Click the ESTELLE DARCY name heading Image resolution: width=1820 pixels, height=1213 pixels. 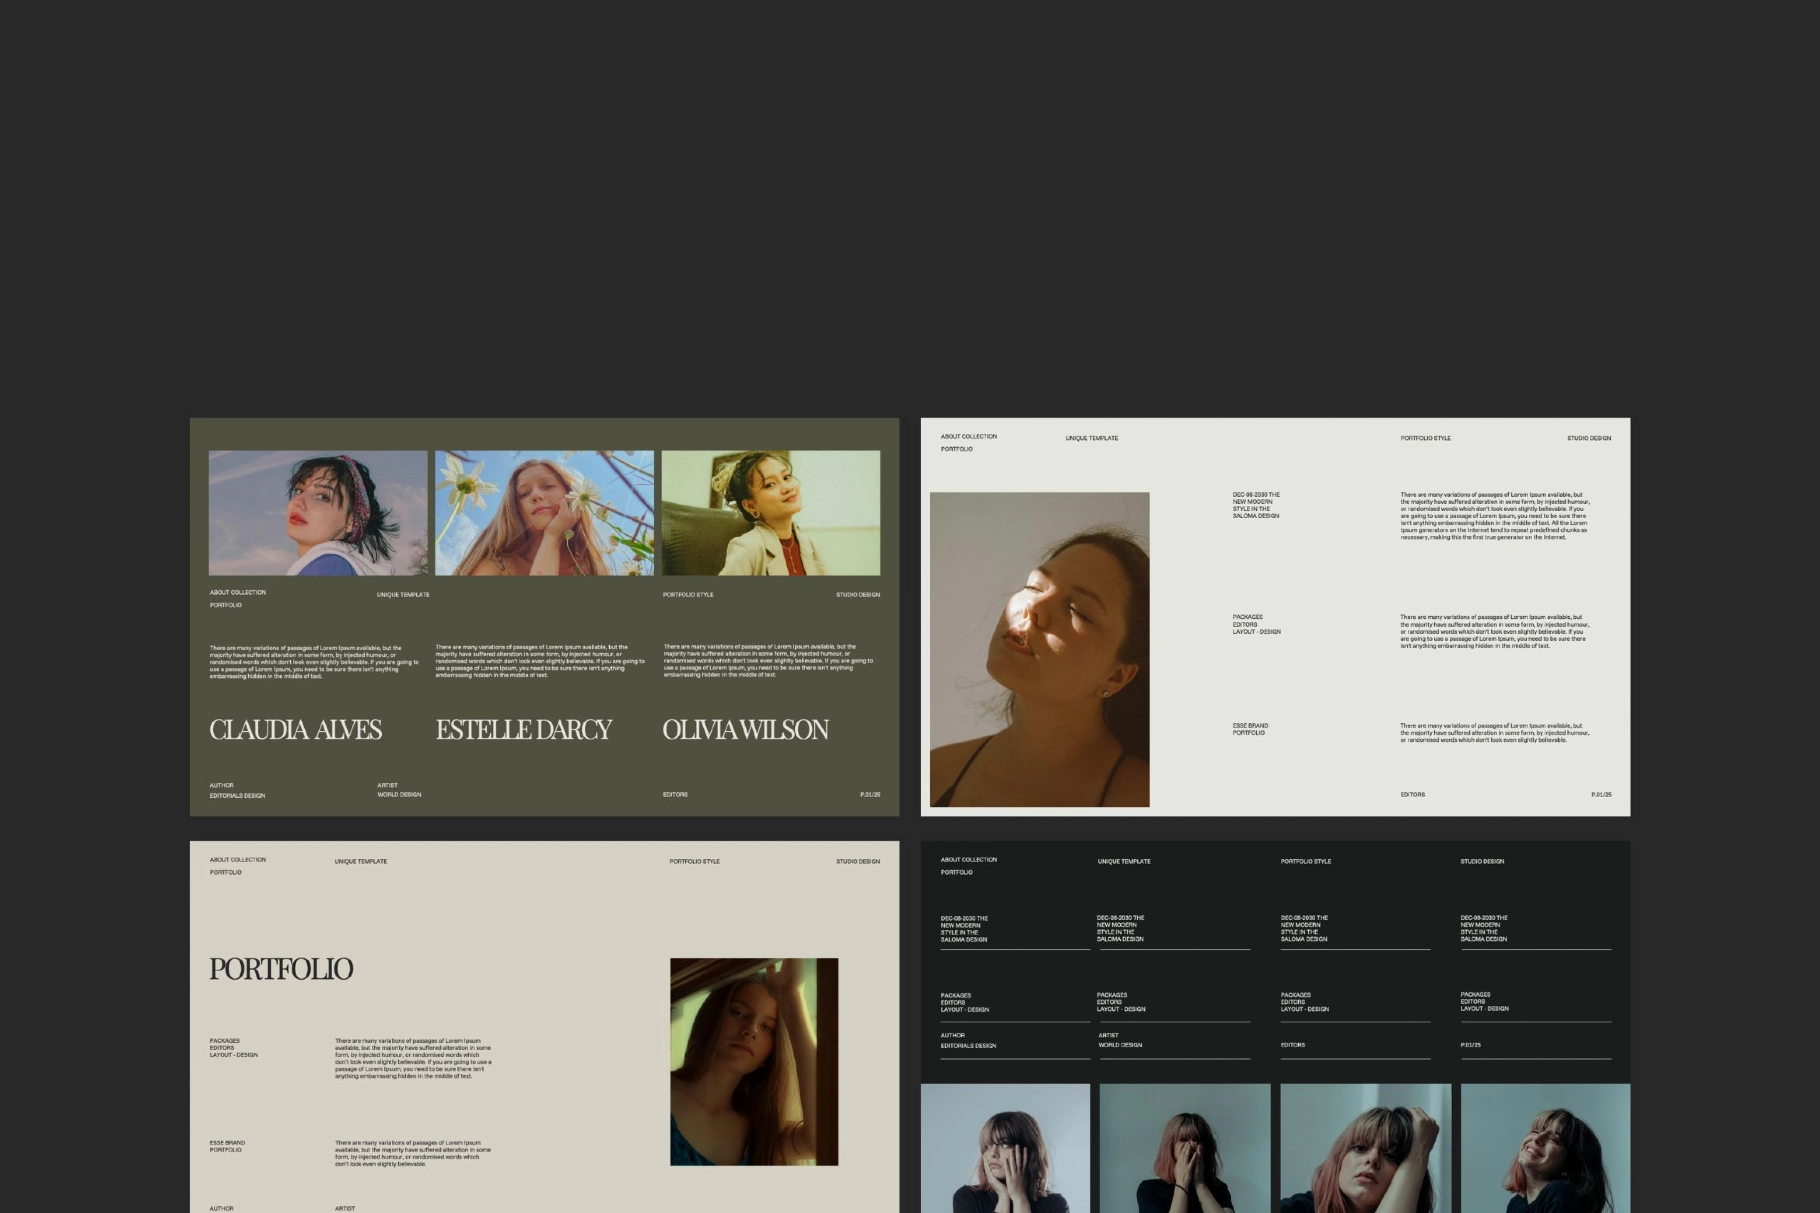point(524,730)
